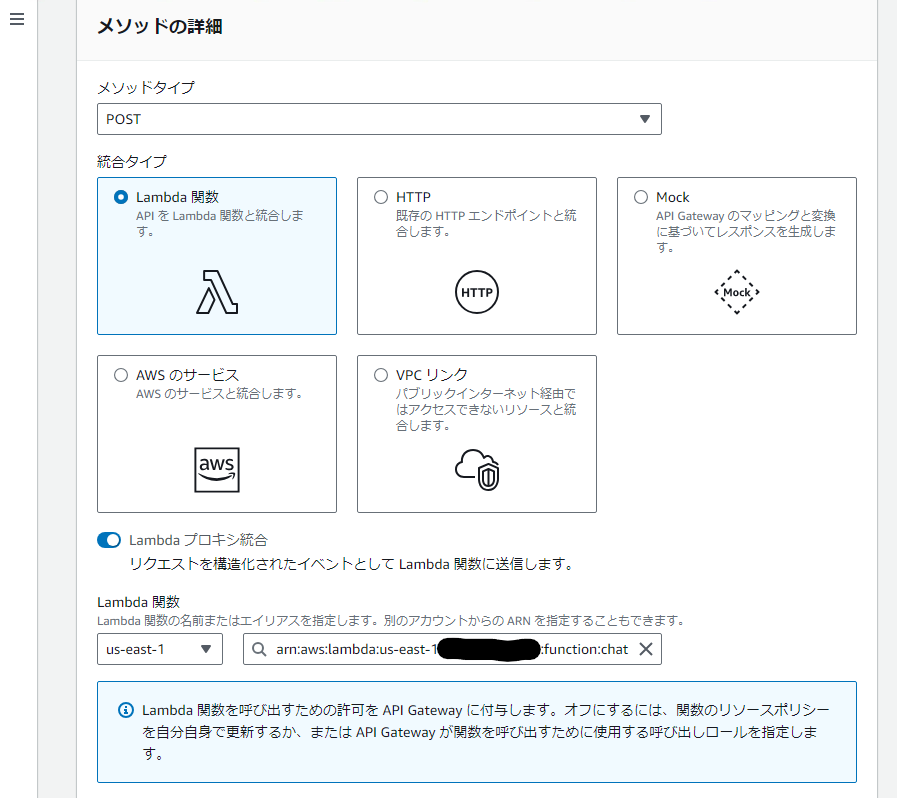The width and height of the screenshot is (897, 798).
Task: Select the Mock integration radio button
Action: [641, 197]
